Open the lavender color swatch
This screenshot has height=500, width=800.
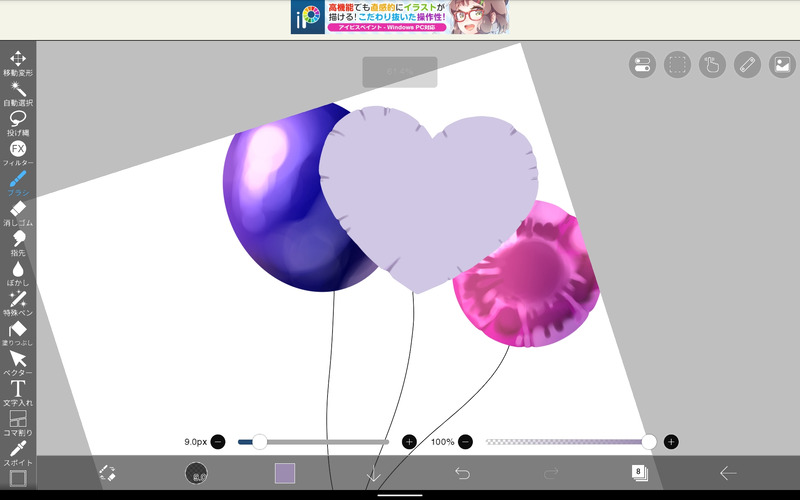coord(285,473)
